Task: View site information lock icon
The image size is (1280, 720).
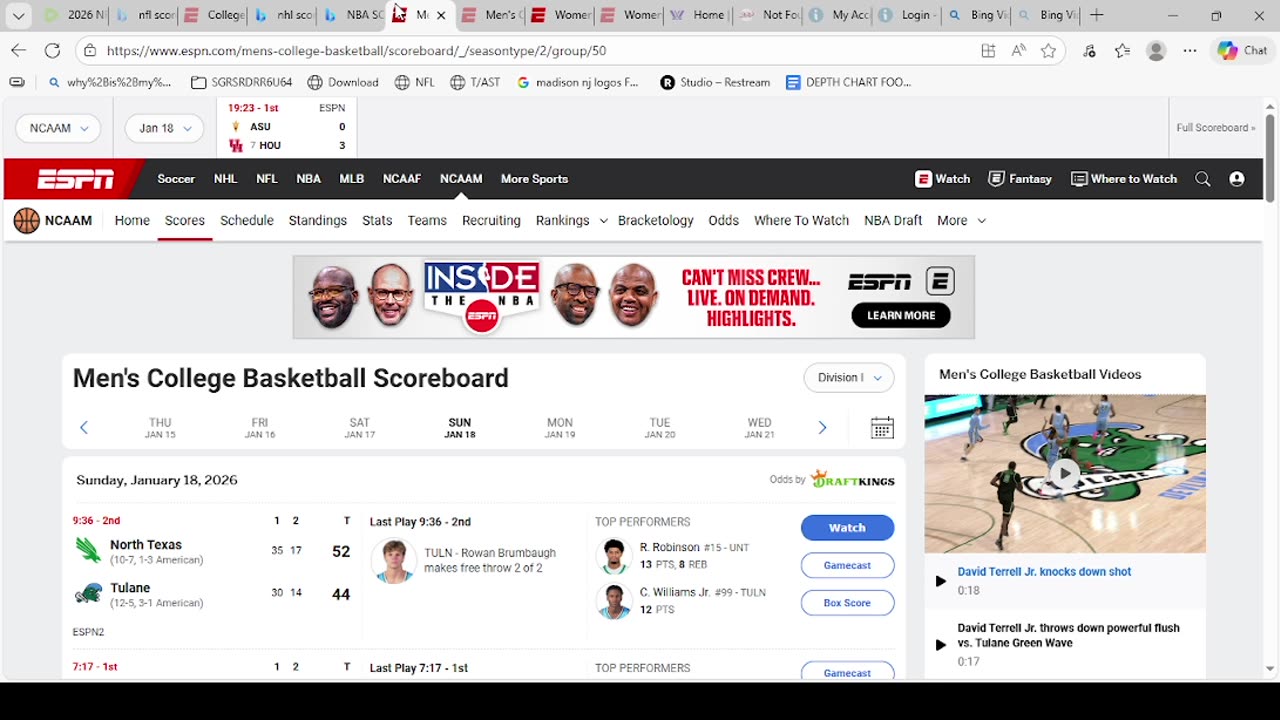Action: (90, 50)
